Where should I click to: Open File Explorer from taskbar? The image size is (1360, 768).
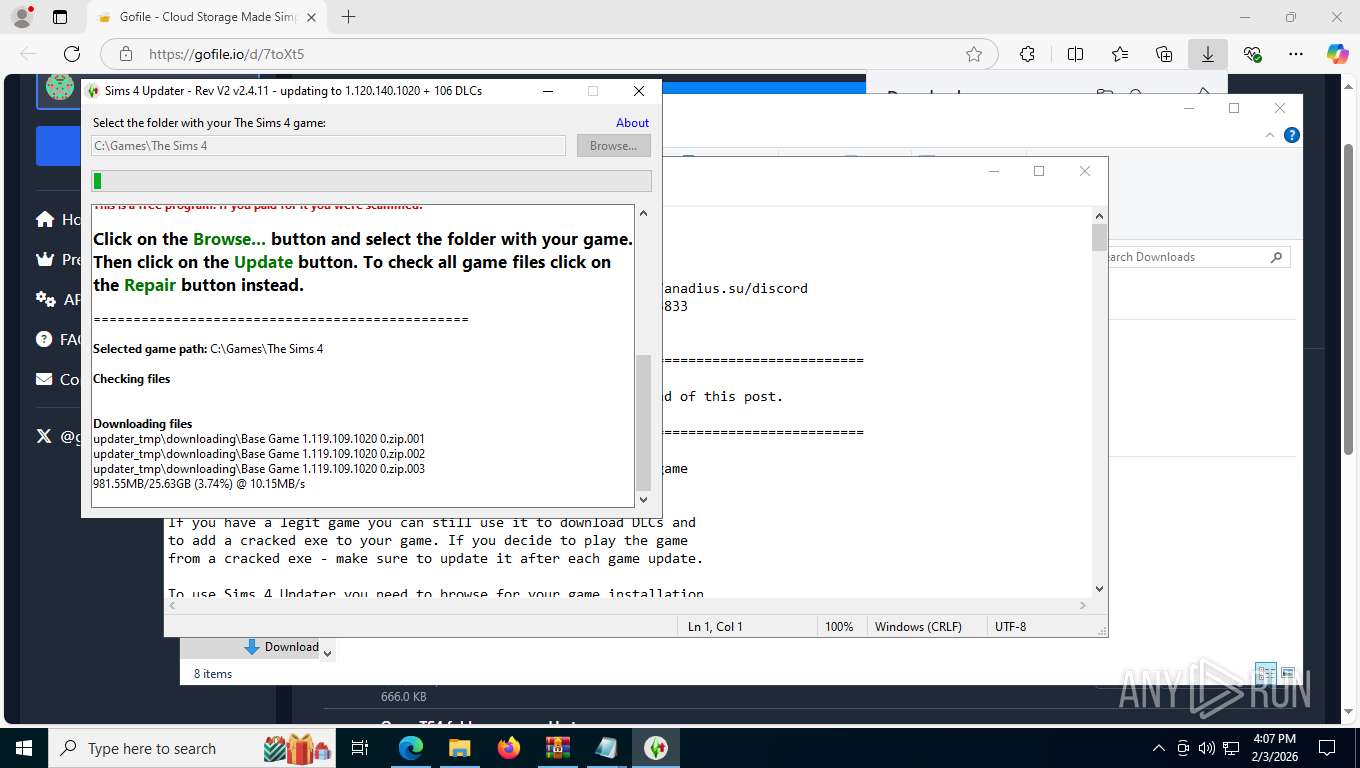click(459, 748)
